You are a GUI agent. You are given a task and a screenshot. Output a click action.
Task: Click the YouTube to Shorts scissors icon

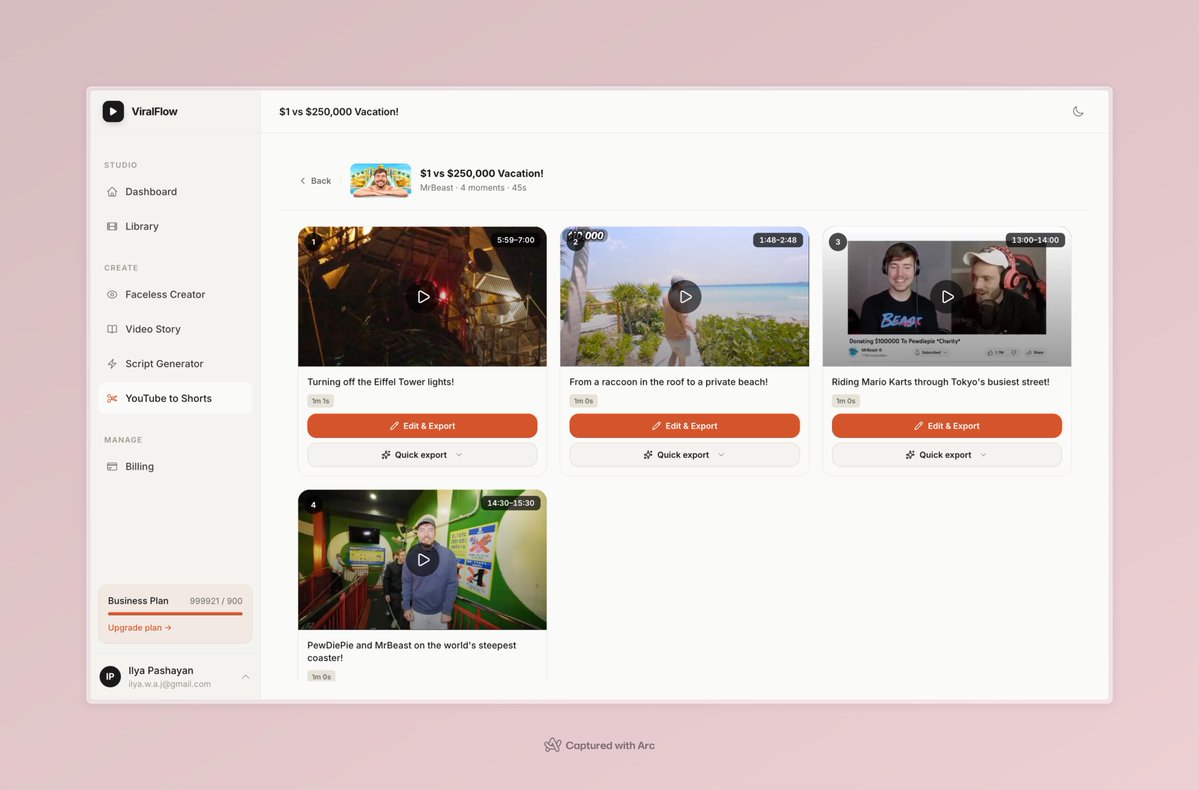(x=112, y=398)
